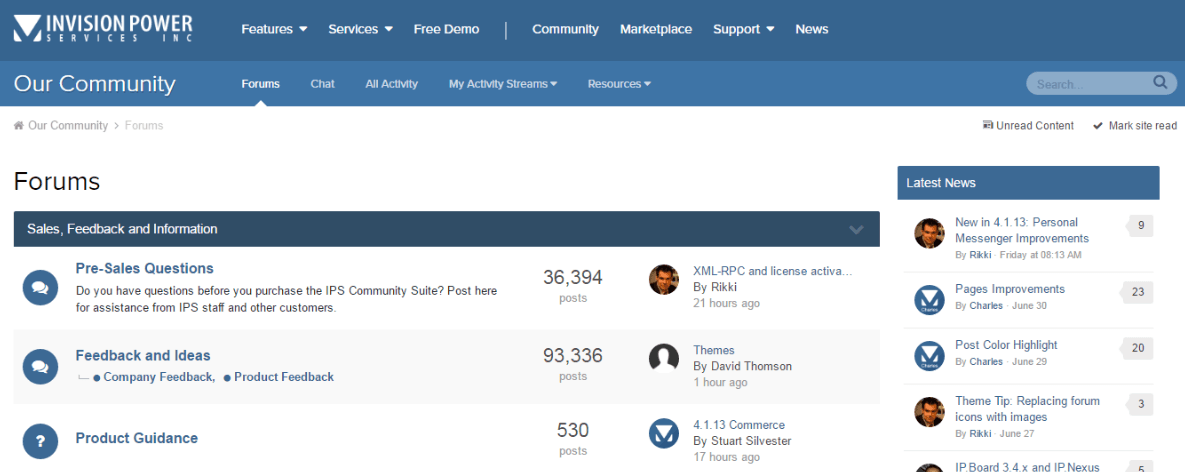Click the 21 hours ago timestamp
The image size is (1185, 472).
[x=726, y=304]
